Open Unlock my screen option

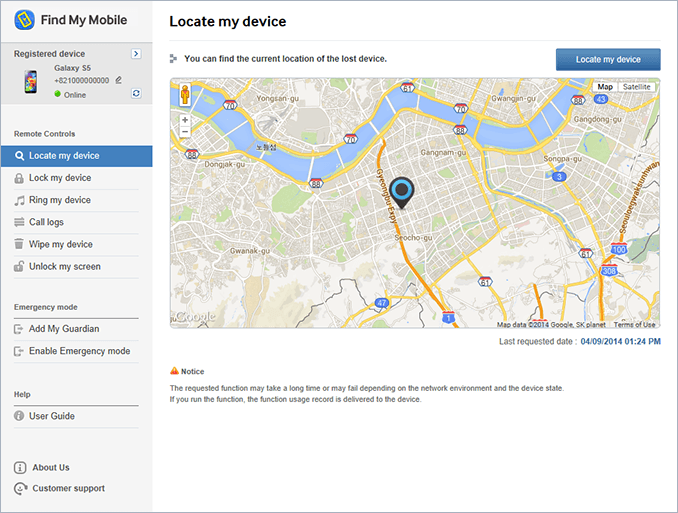click(65, 266)
